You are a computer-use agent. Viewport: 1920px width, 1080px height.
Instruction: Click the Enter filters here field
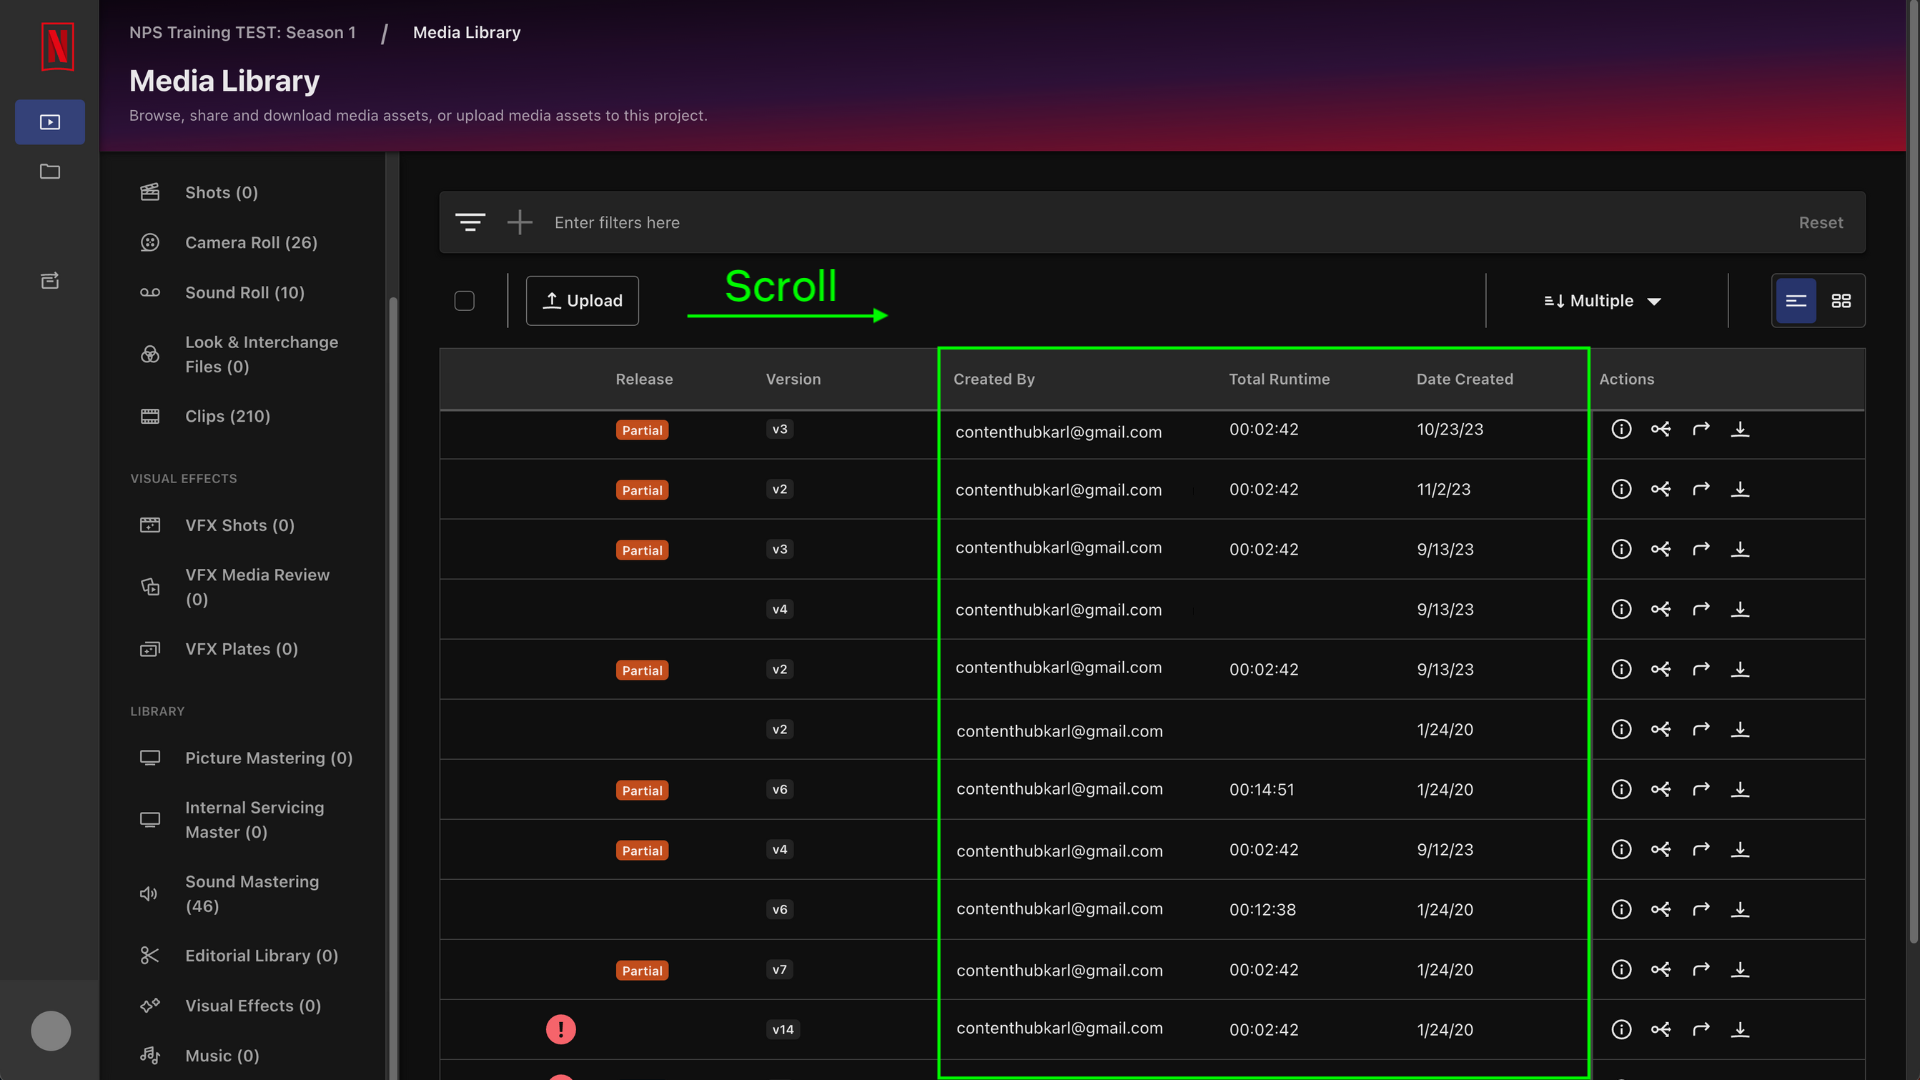pyautogui.click(x=617, y=223)
